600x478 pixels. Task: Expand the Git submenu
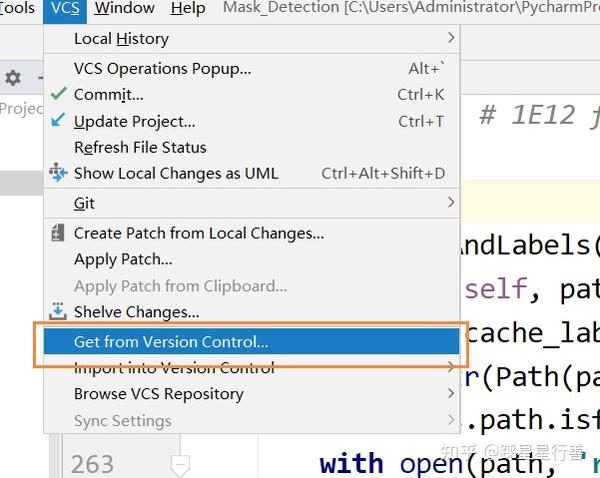pos(451,203)
